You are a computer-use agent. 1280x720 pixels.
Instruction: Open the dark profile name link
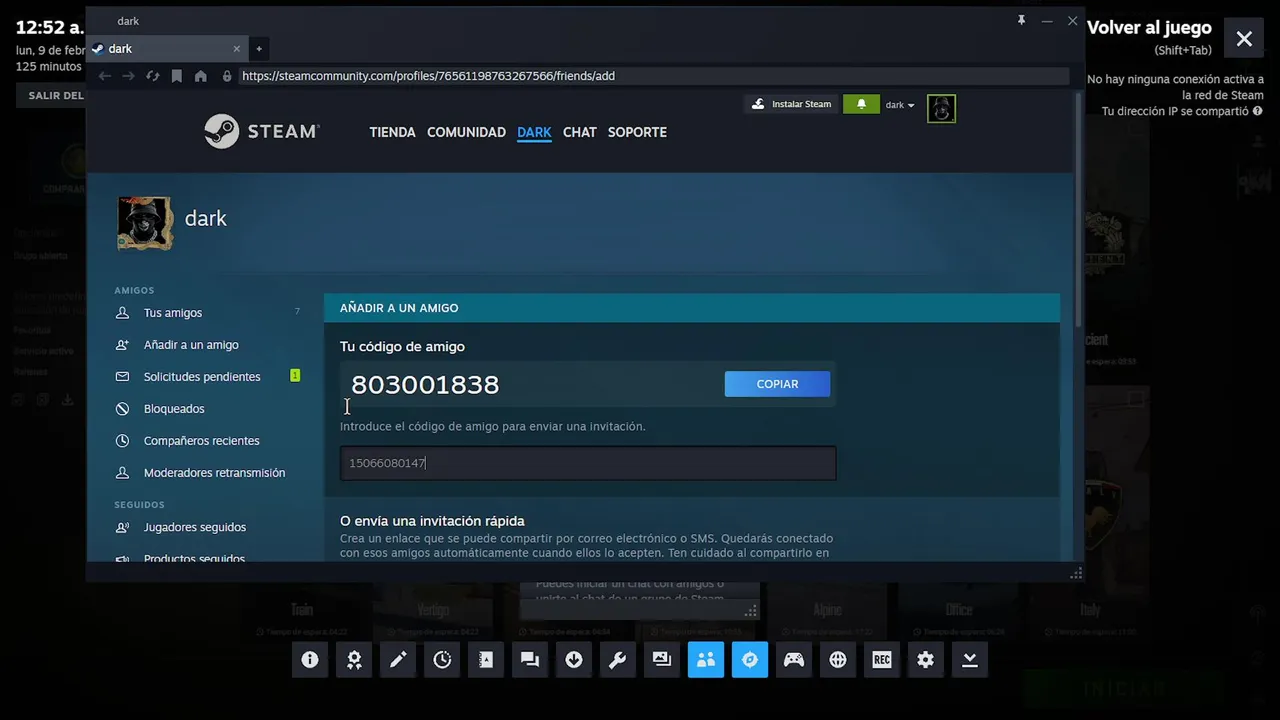206,218
